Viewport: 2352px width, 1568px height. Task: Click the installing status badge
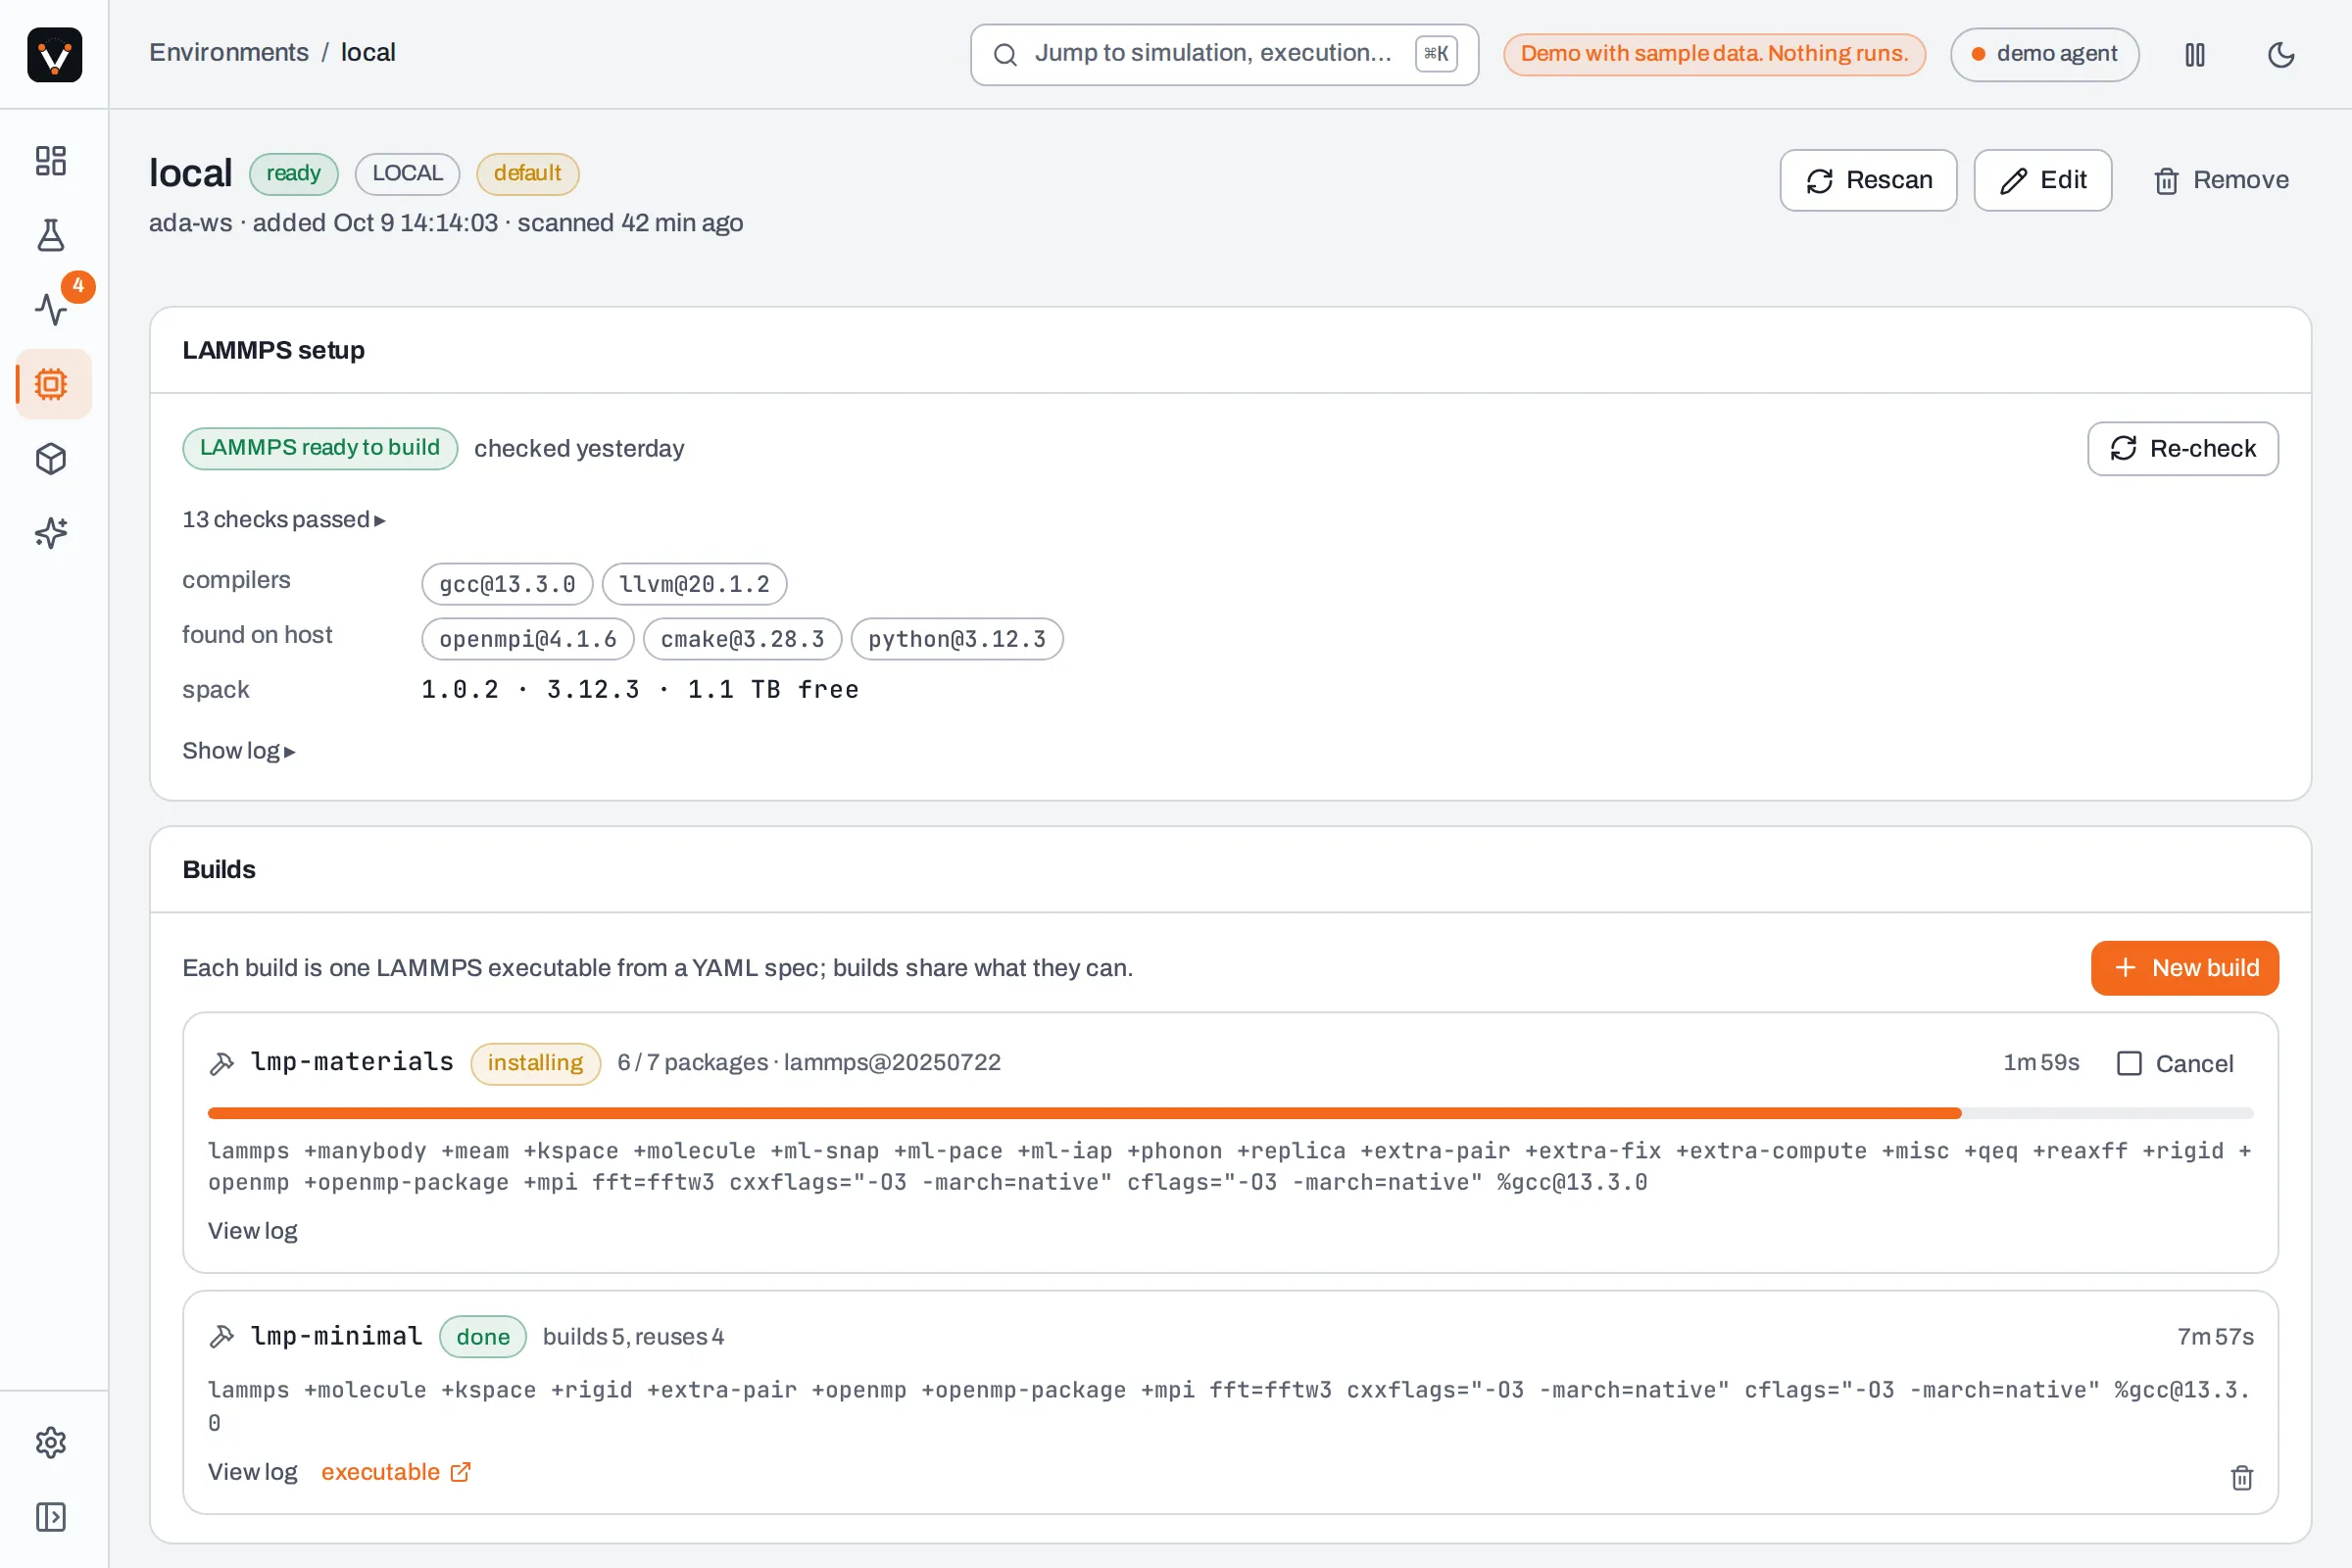point(535,1063)
